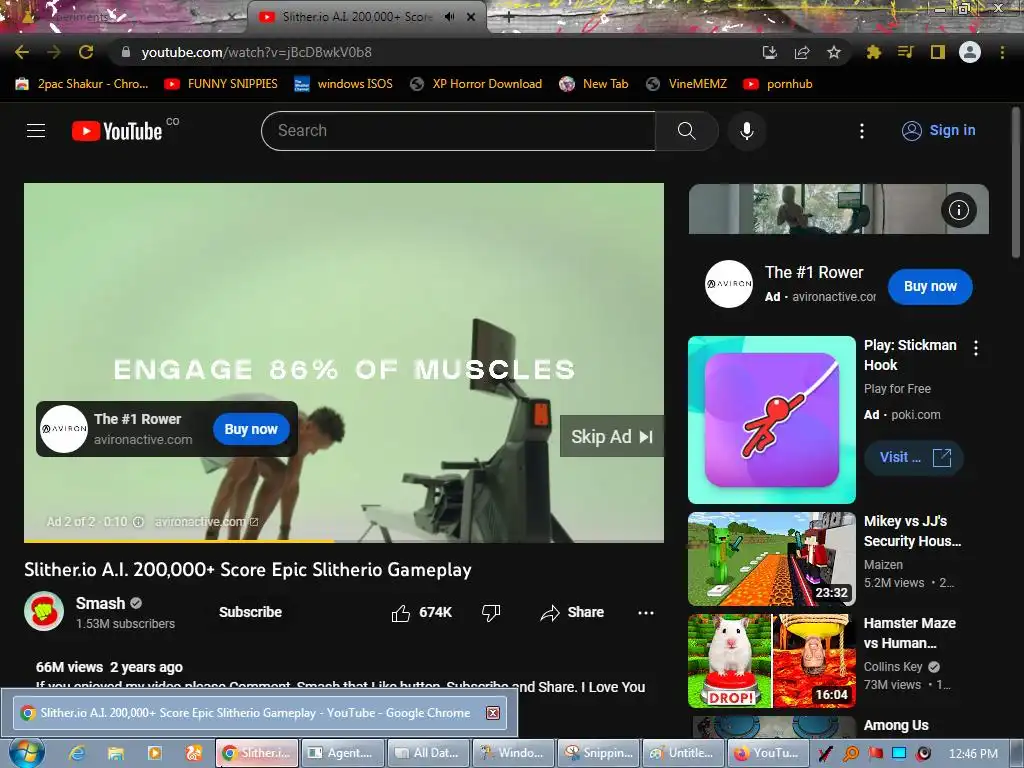Open the XP Horror Download bookmark
The image size is (1024, 768).
click(x=476, y=84)
